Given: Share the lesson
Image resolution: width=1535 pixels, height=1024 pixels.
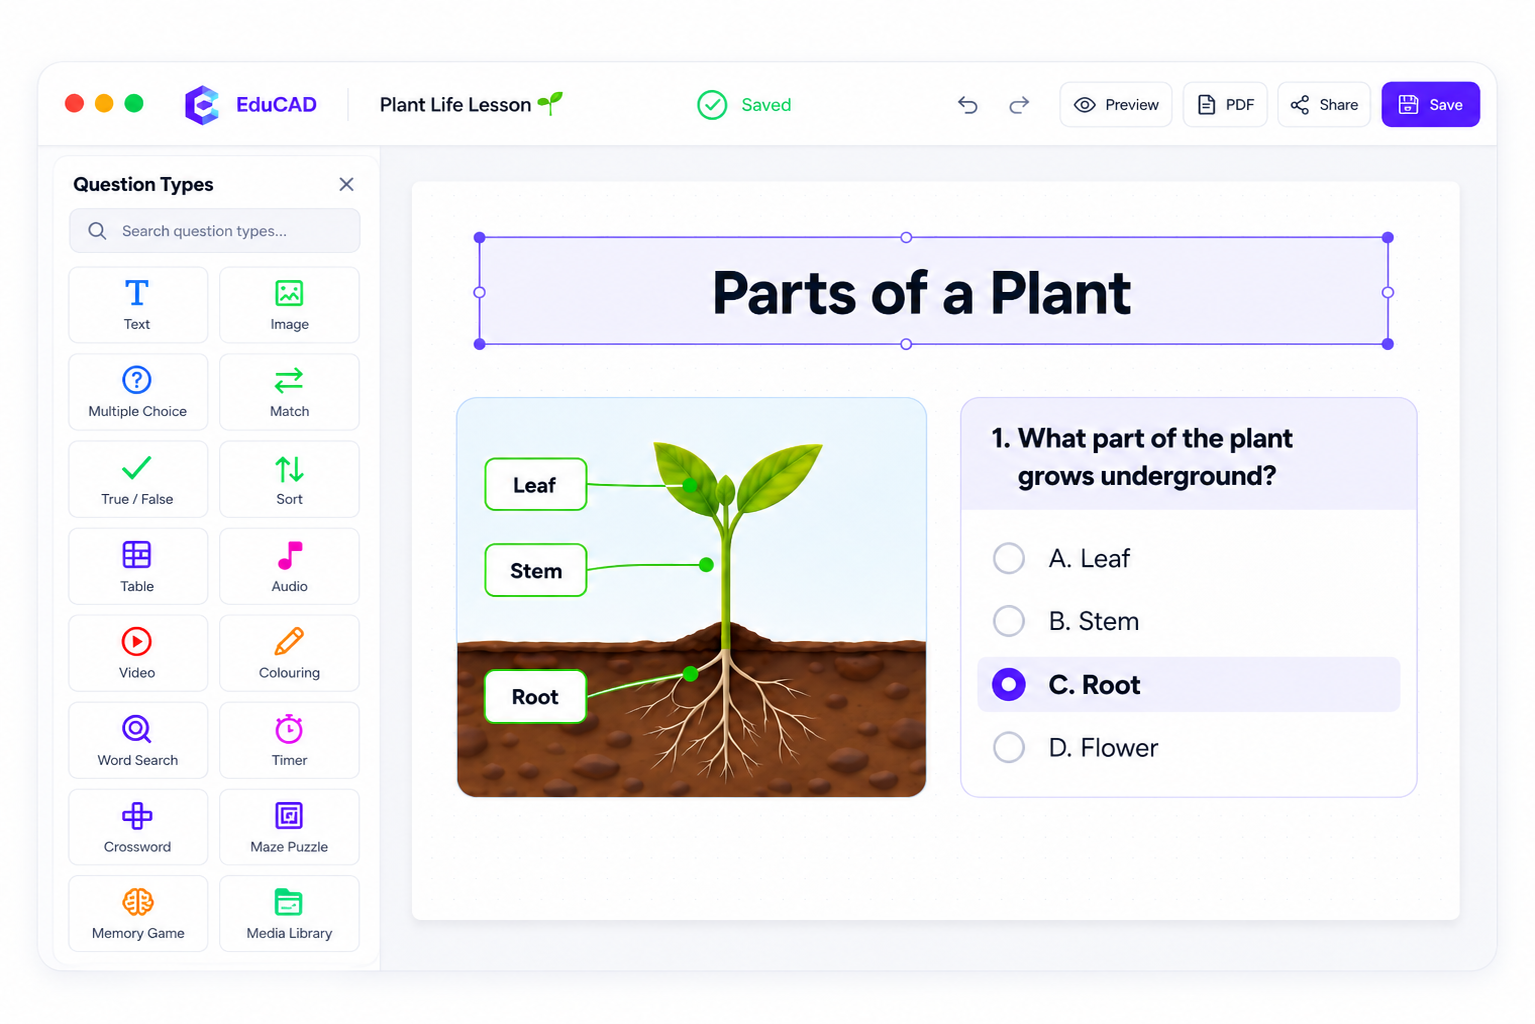Looking at the screenshot, I should 1324,105.
